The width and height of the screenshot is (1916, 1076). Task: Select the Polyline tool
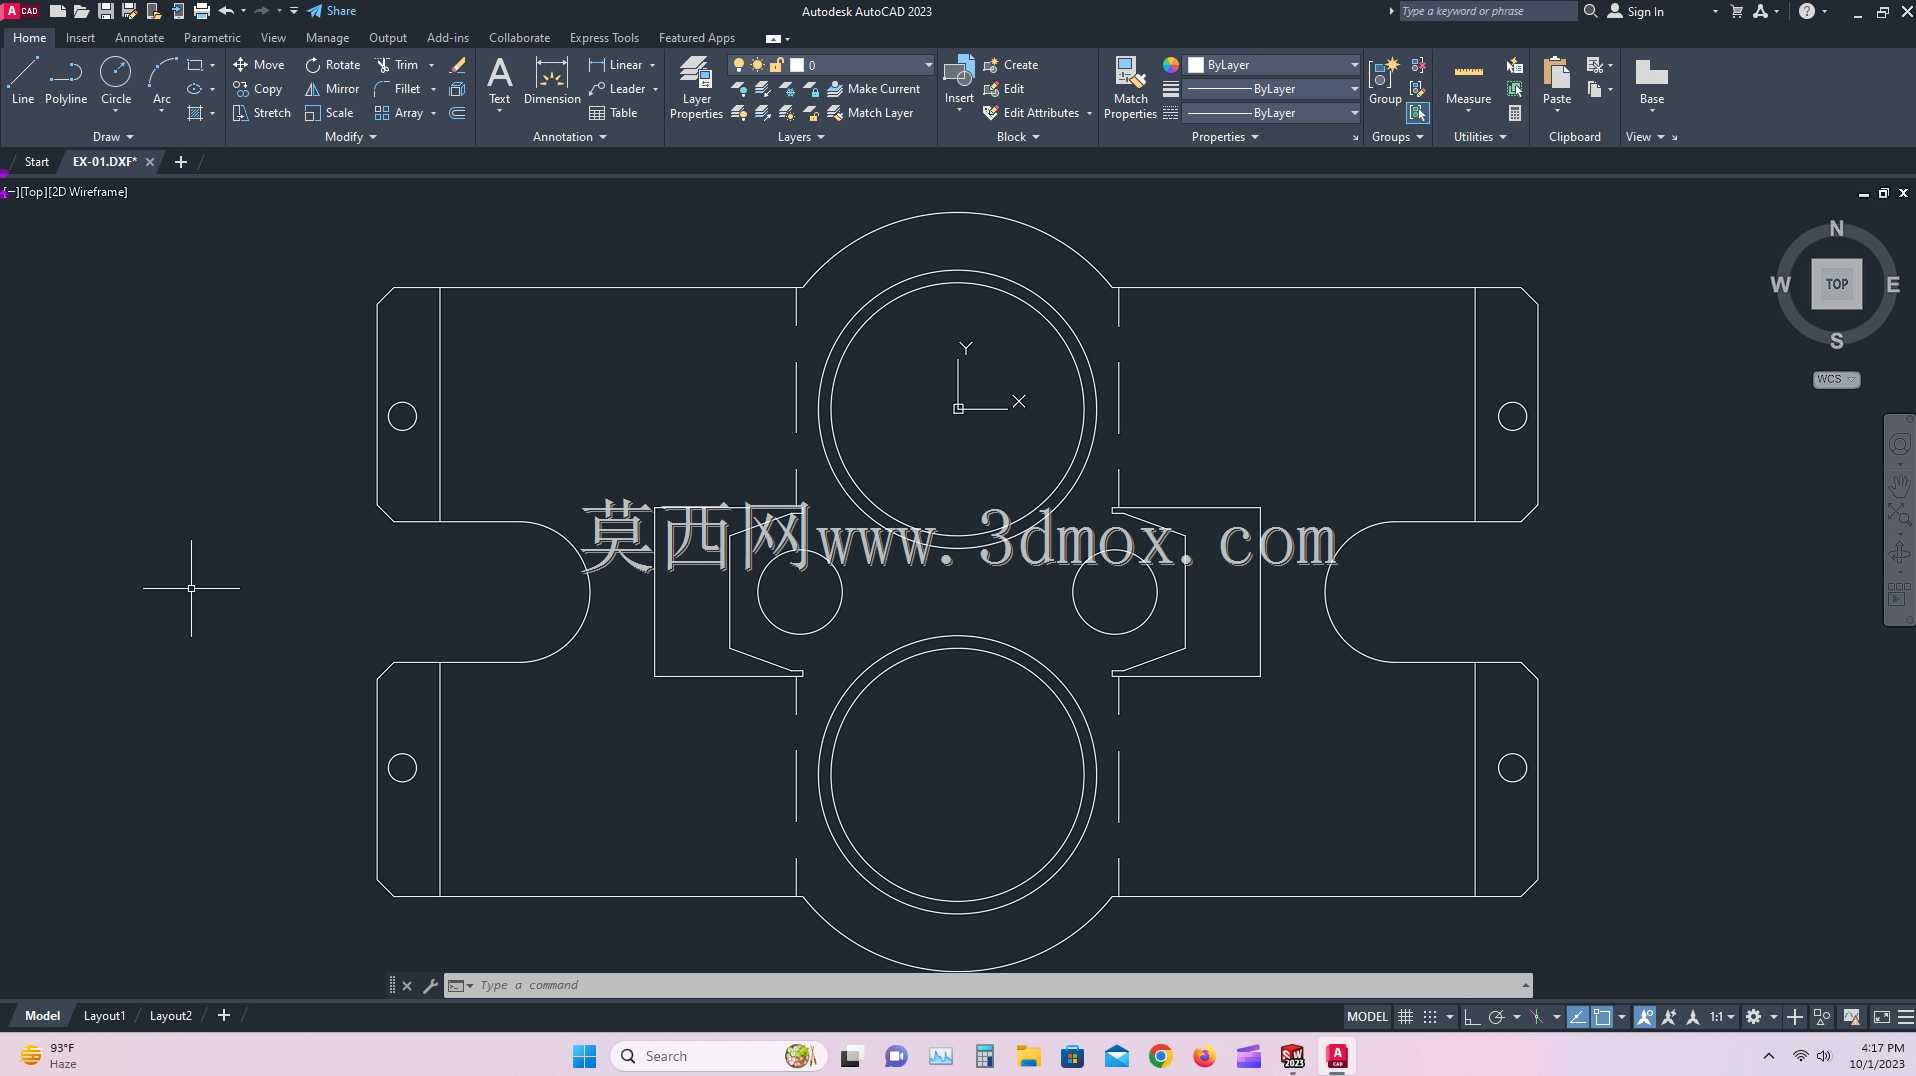pos(66,80)
